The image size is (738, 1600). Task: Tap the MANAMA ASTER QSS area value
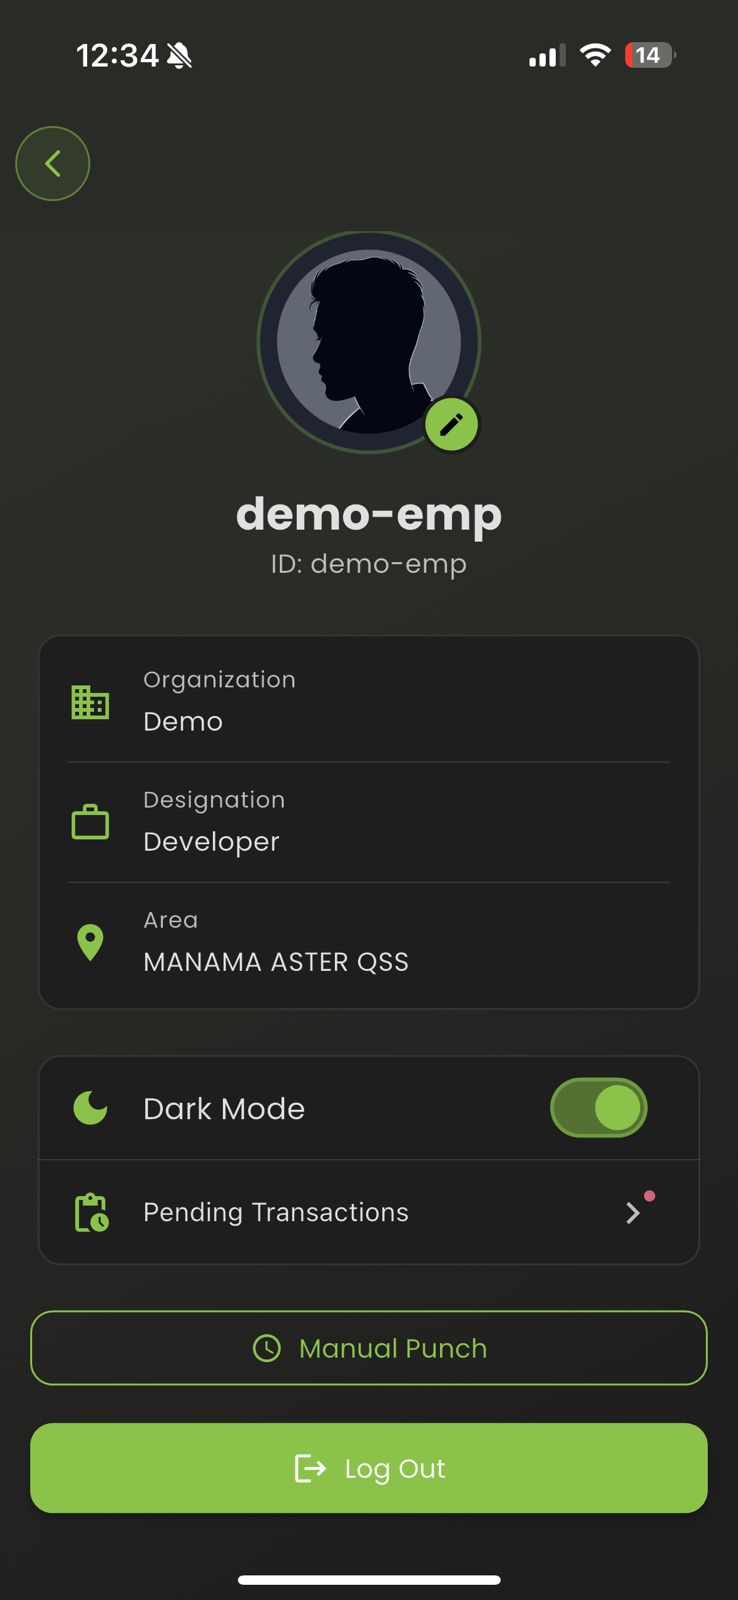point(276,962)
